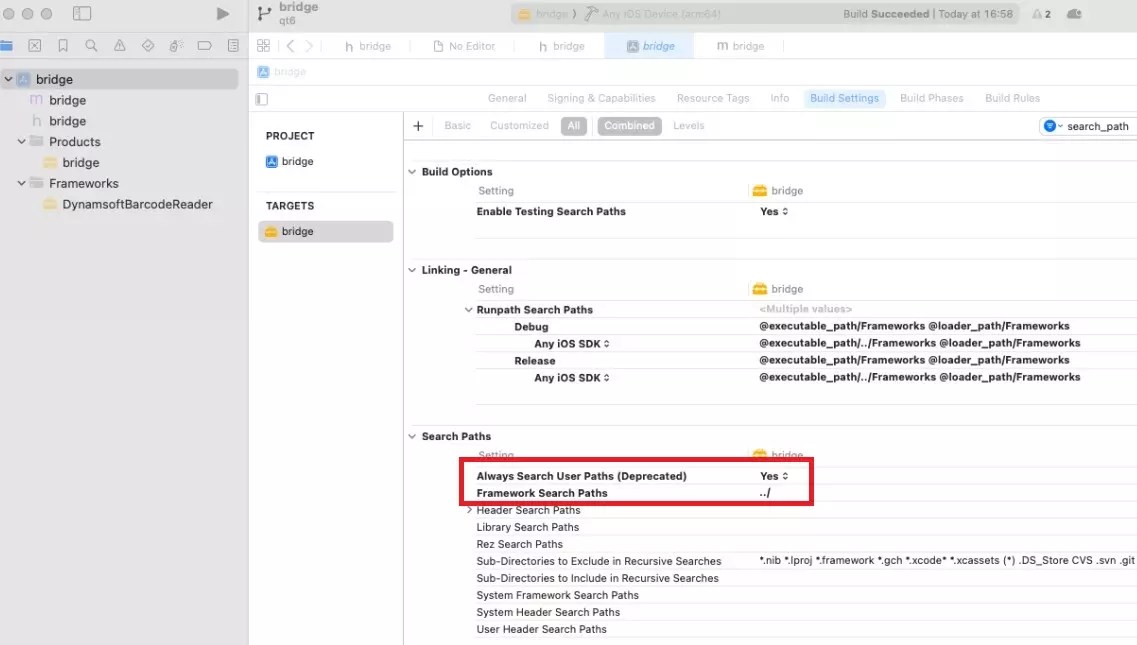Open the Issue navigator warning triangle
Viewport: 1137px width, 645px height.
(x=119, y=46)
